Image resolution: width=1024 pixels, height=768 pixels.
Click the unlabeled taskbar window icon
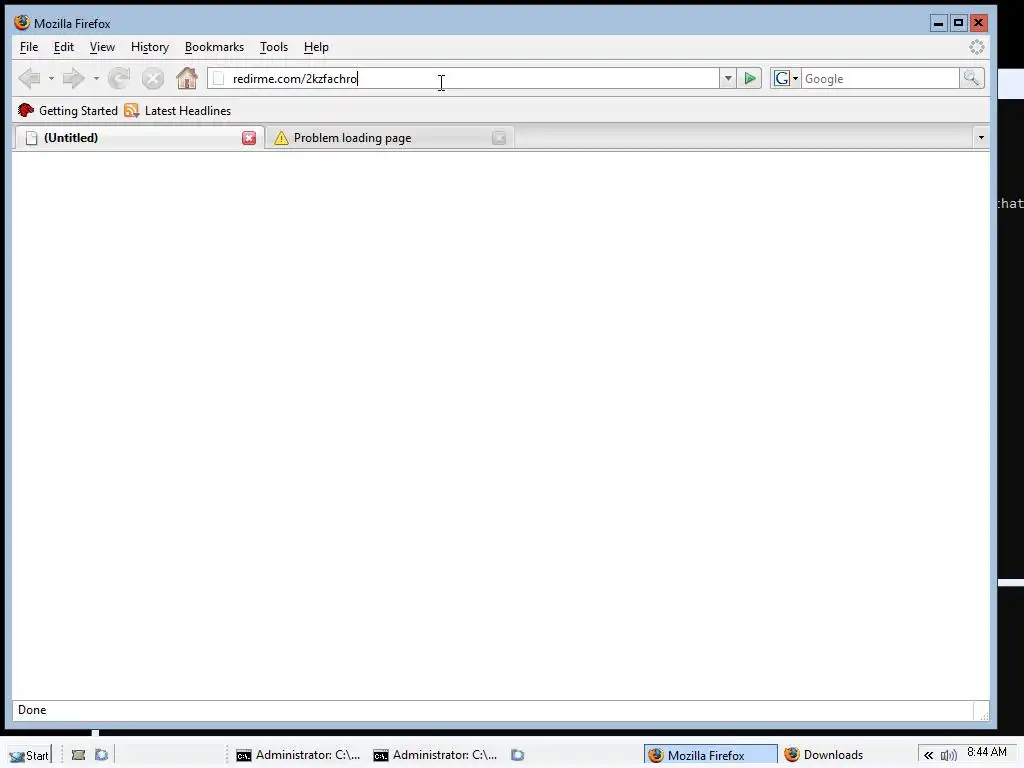[x=517, y=755]
